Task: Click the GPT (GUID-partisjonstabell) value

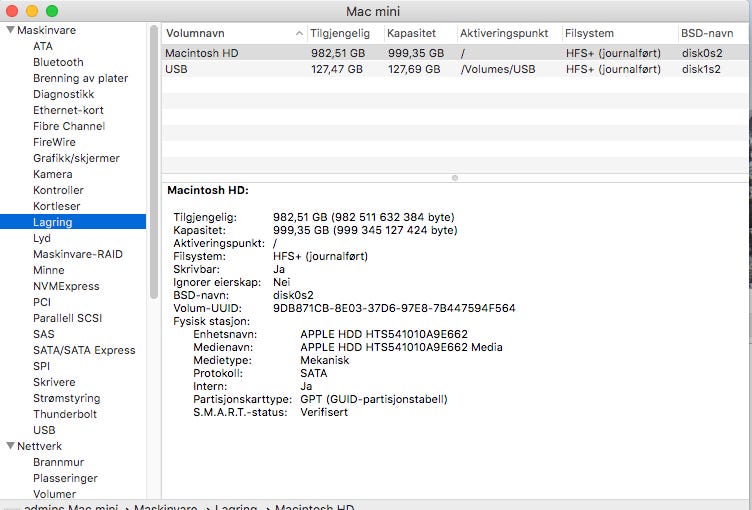Action: (x=374, y=399)
